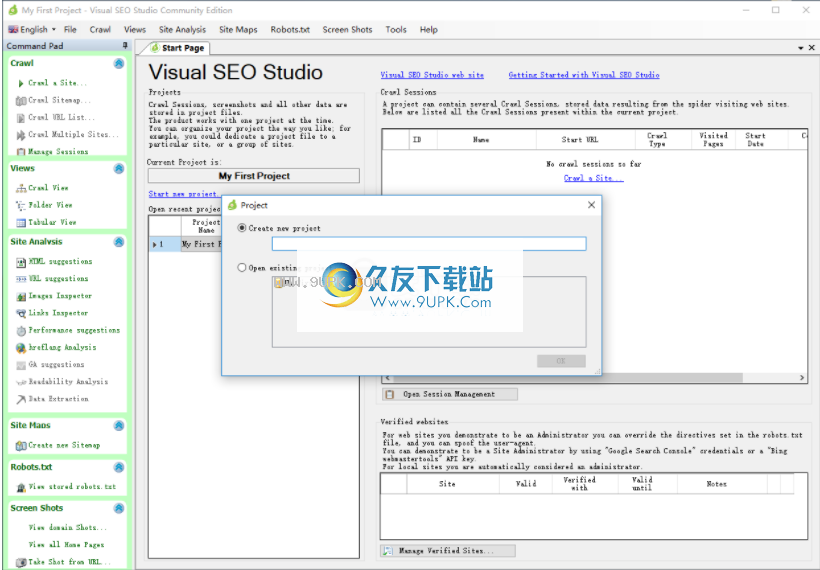Close the Project dialog
Viewport: 820px width, 570px height.
591,205
